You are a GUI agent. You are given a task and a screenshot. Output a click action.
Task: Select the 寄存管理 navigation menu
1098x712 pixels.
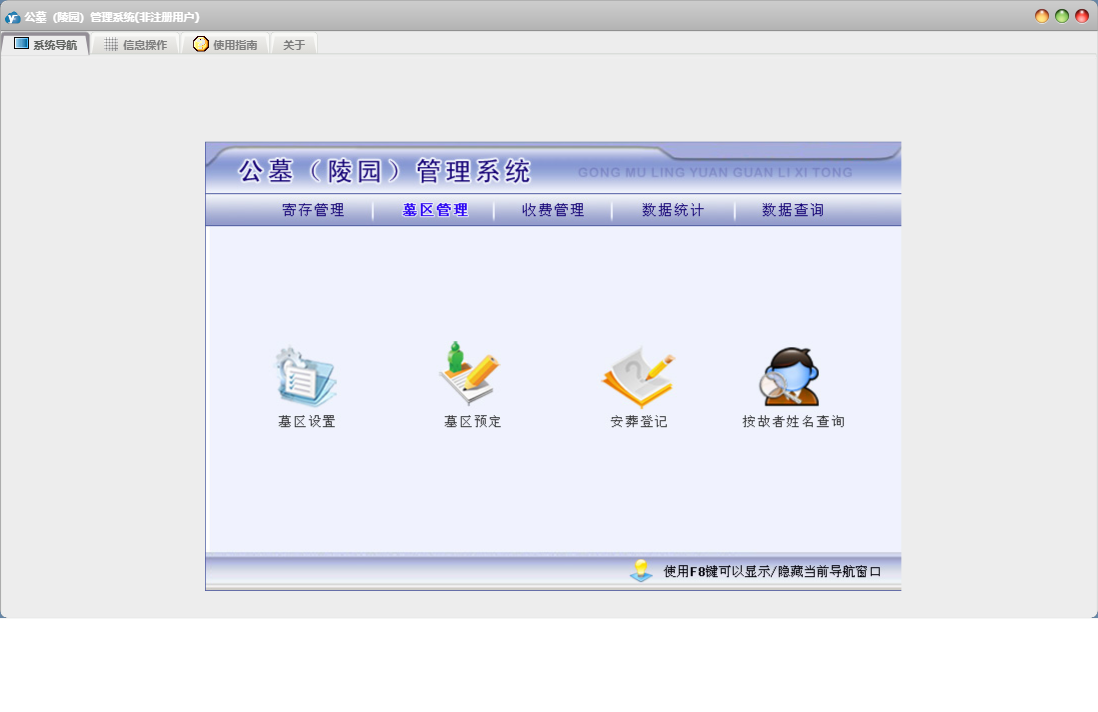(x=313, y=210)
